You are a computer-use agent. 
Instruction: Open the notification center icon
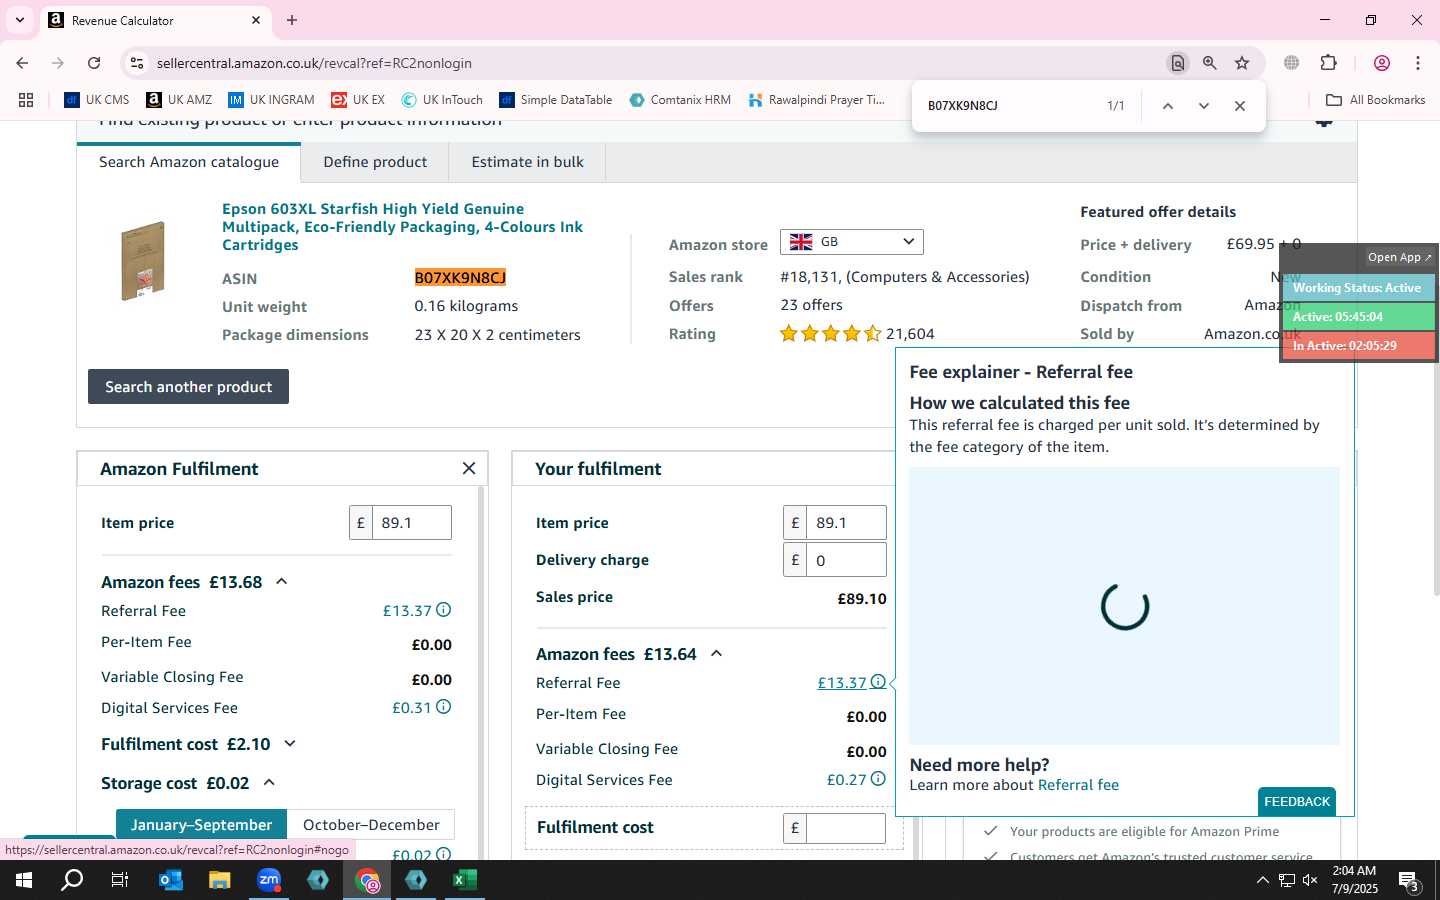click(x=1409, y=881)
